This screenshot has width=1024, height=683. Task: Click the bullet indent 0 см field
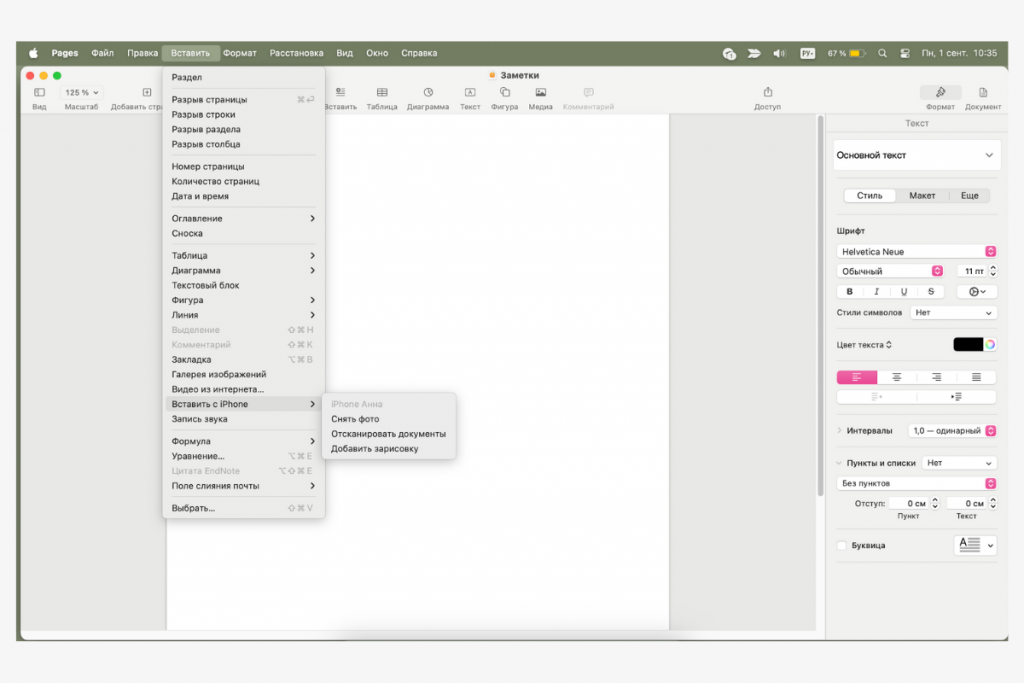[x=910, y=503]
